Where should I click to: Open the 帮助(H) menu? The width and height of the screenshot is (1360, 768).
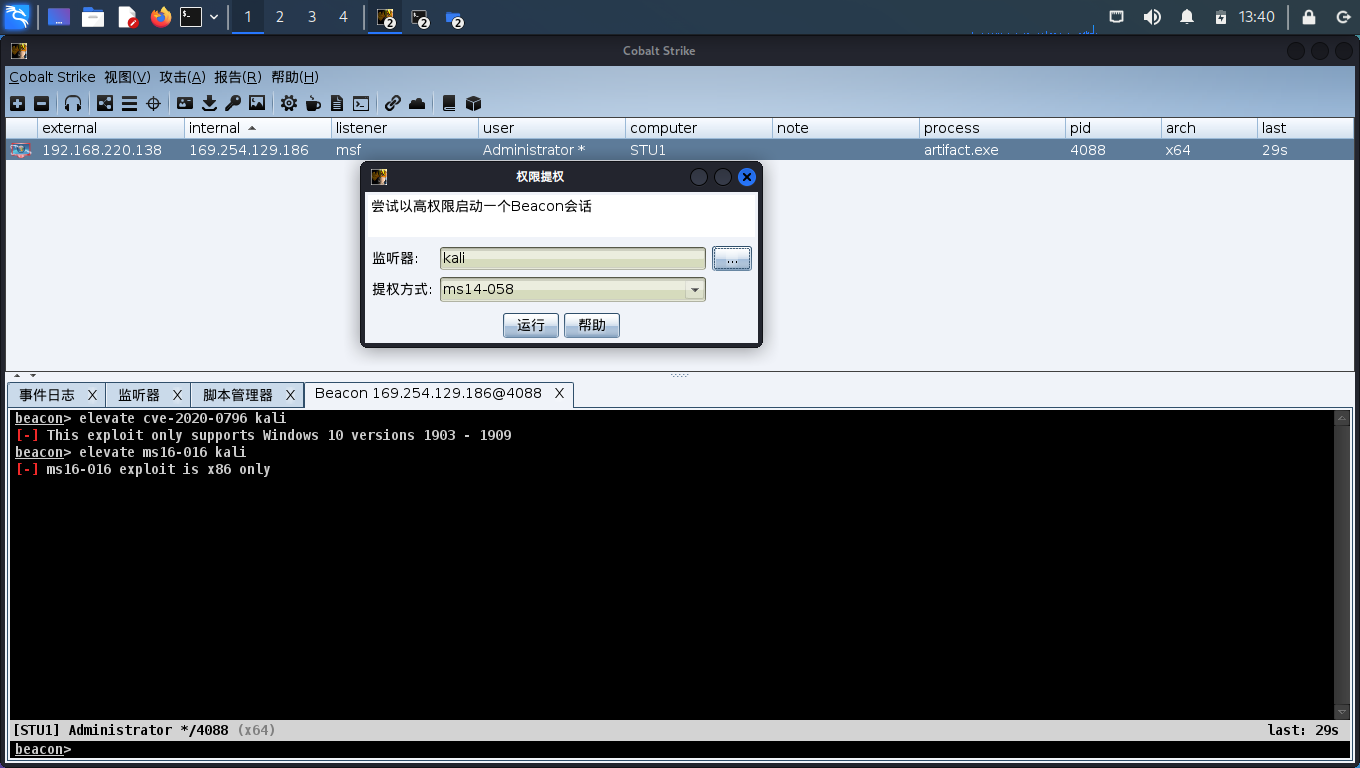(295, 77)
